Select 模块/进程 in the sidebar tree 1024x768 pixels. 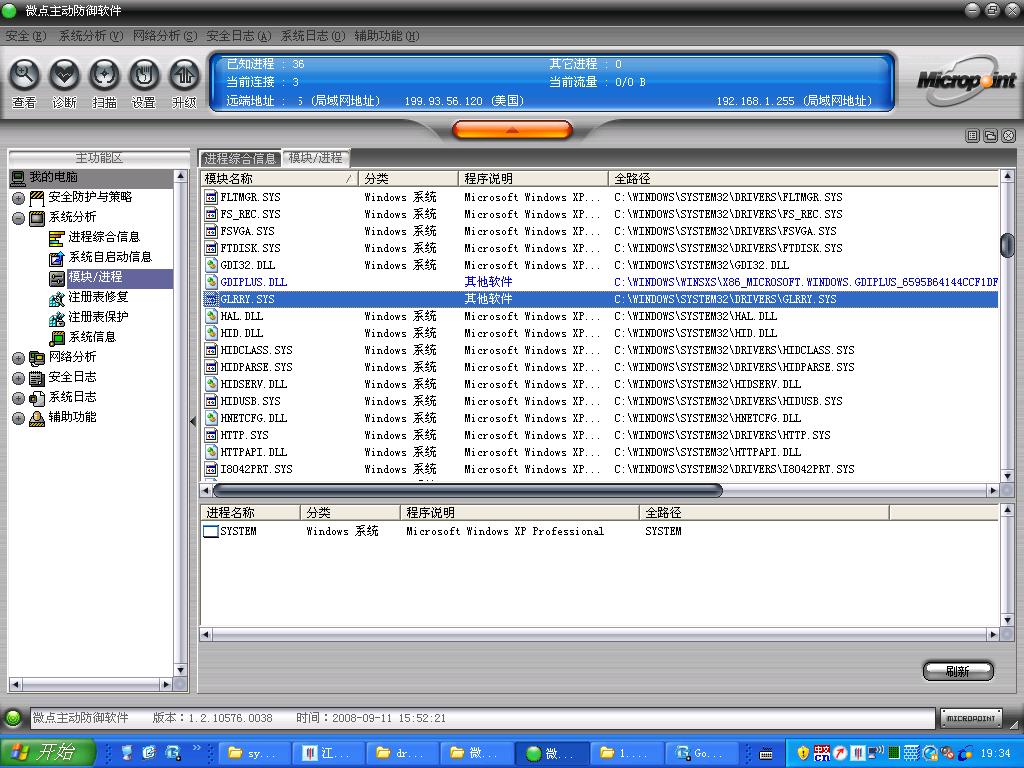tap(95, 277)
